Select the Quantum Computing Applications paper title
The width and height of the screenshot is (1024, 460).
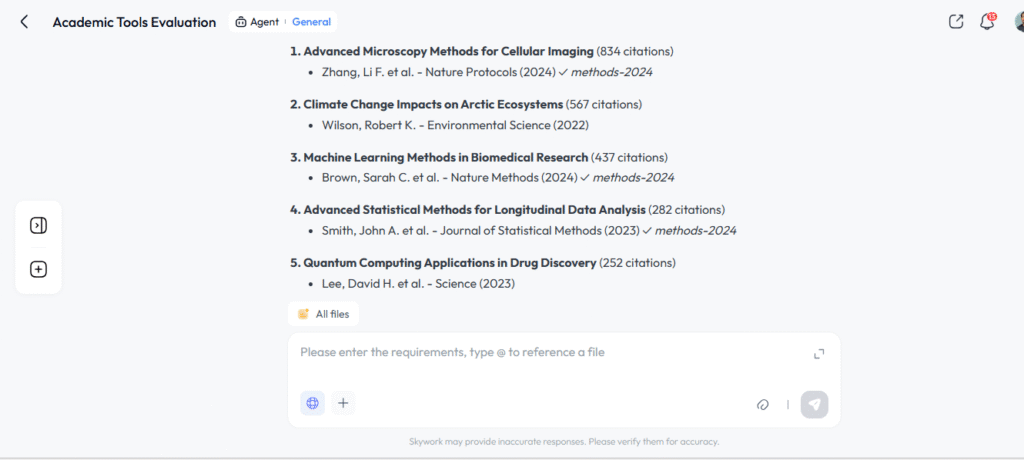(450, 263)
